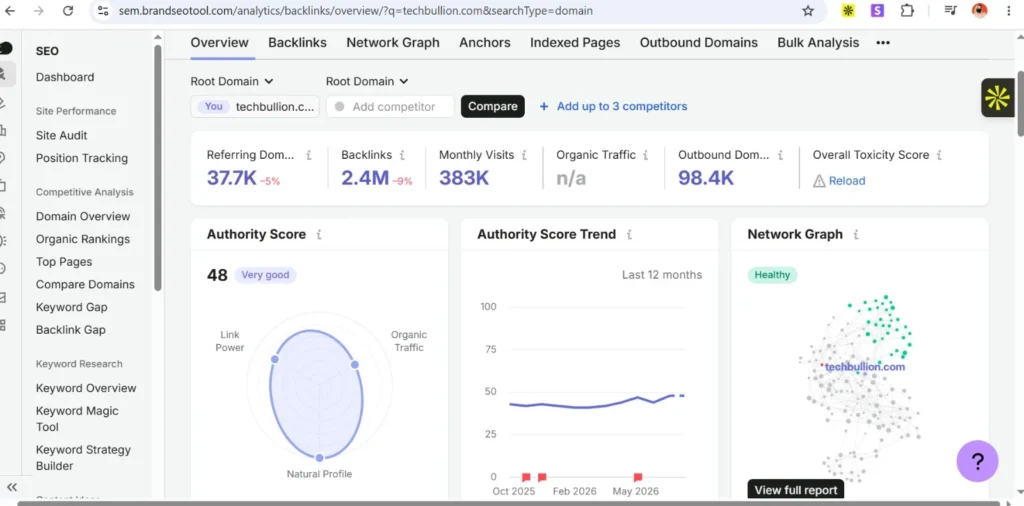Open Compare Domains in the sidebar
This screenshot has width=1024, height=506.
point(85,285)
